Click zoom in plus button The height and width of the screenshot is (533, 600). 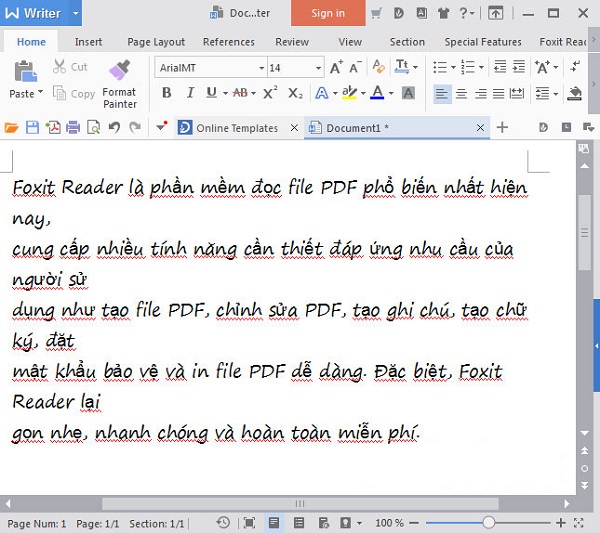561,522
